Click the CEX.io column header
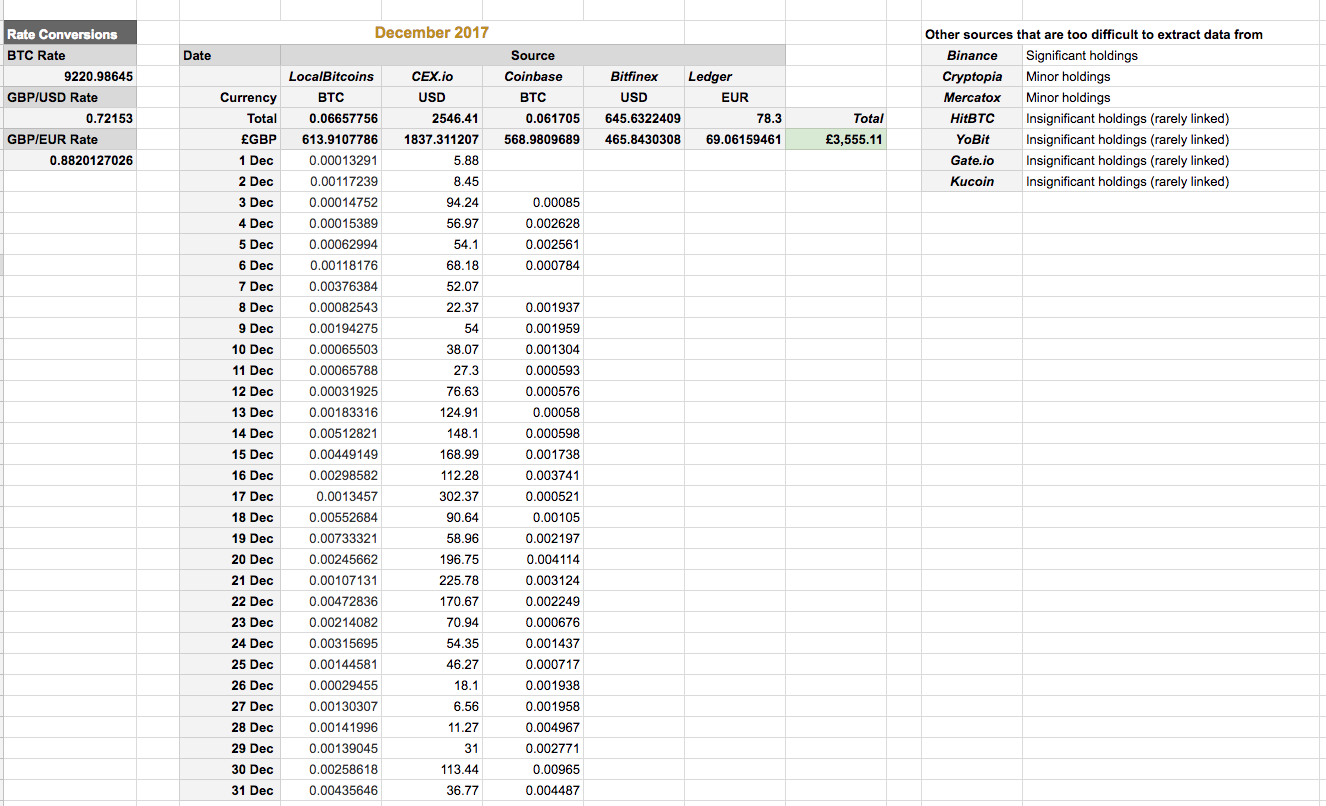 click(x=432, y=76)
